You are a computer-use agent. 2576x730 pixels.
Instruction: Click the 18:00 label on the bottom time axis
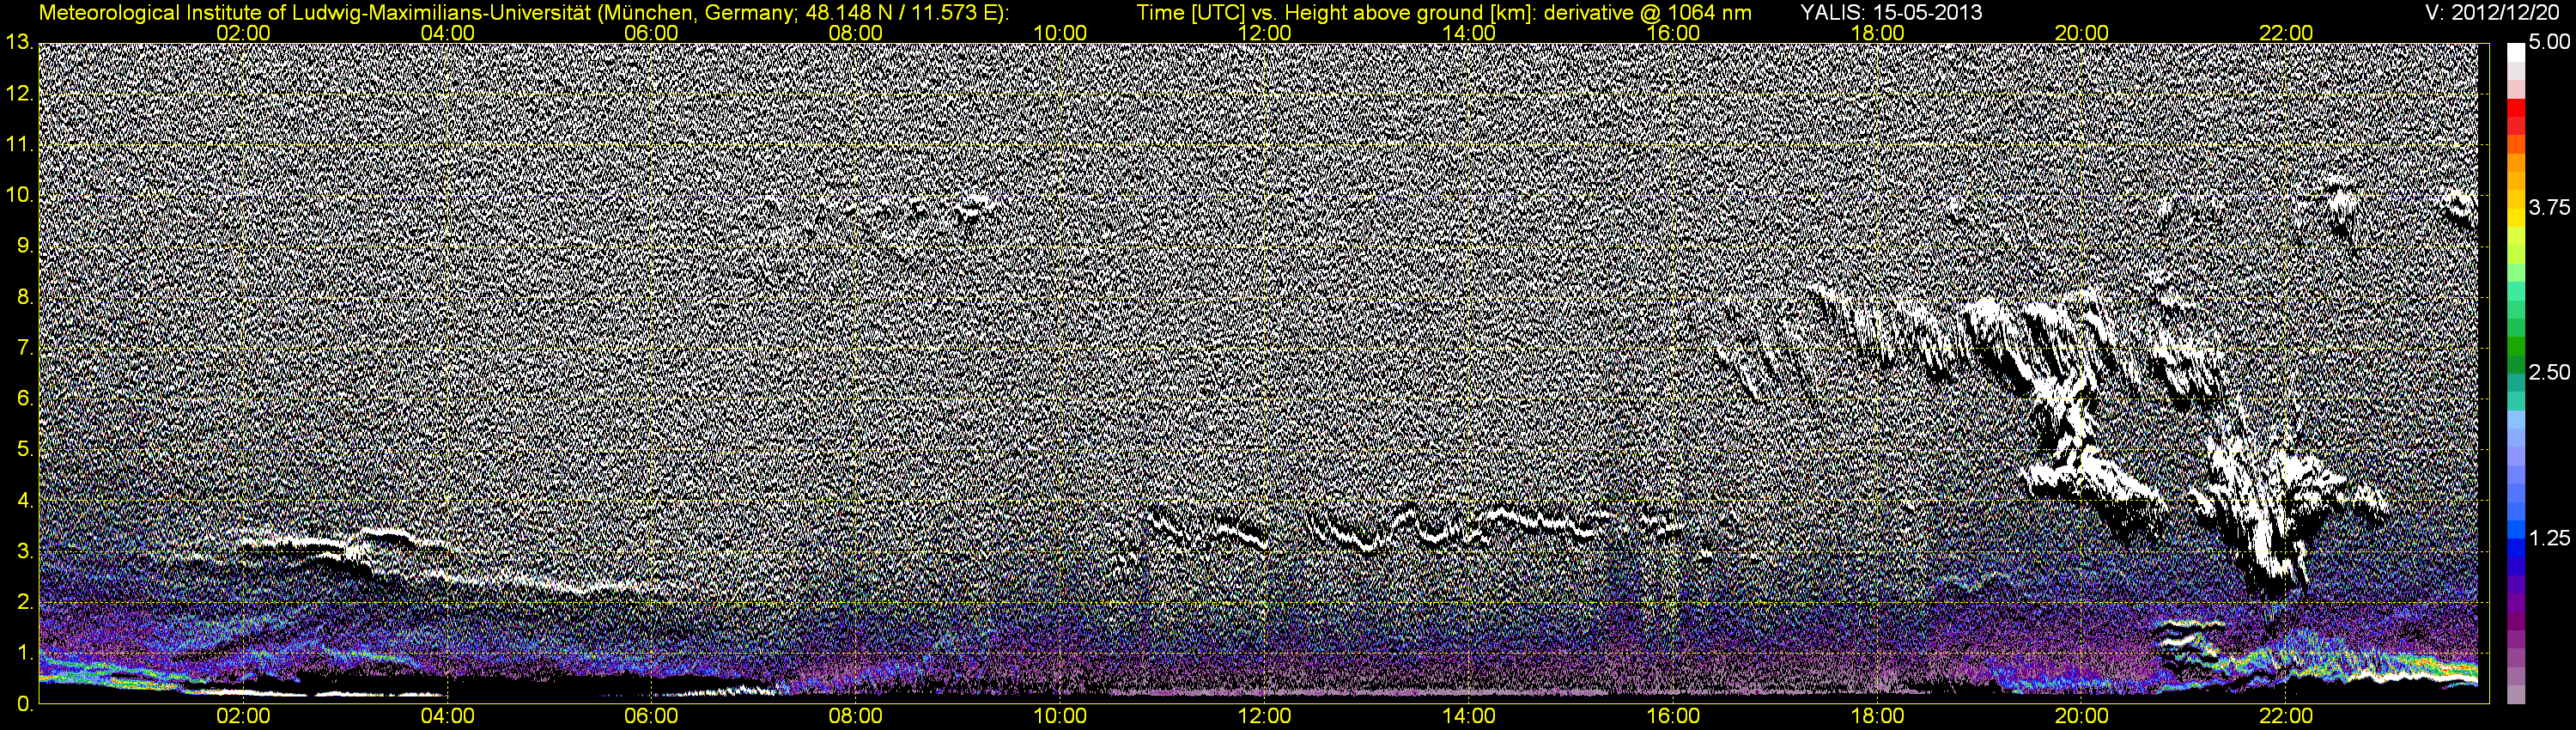pos(1877,717)
